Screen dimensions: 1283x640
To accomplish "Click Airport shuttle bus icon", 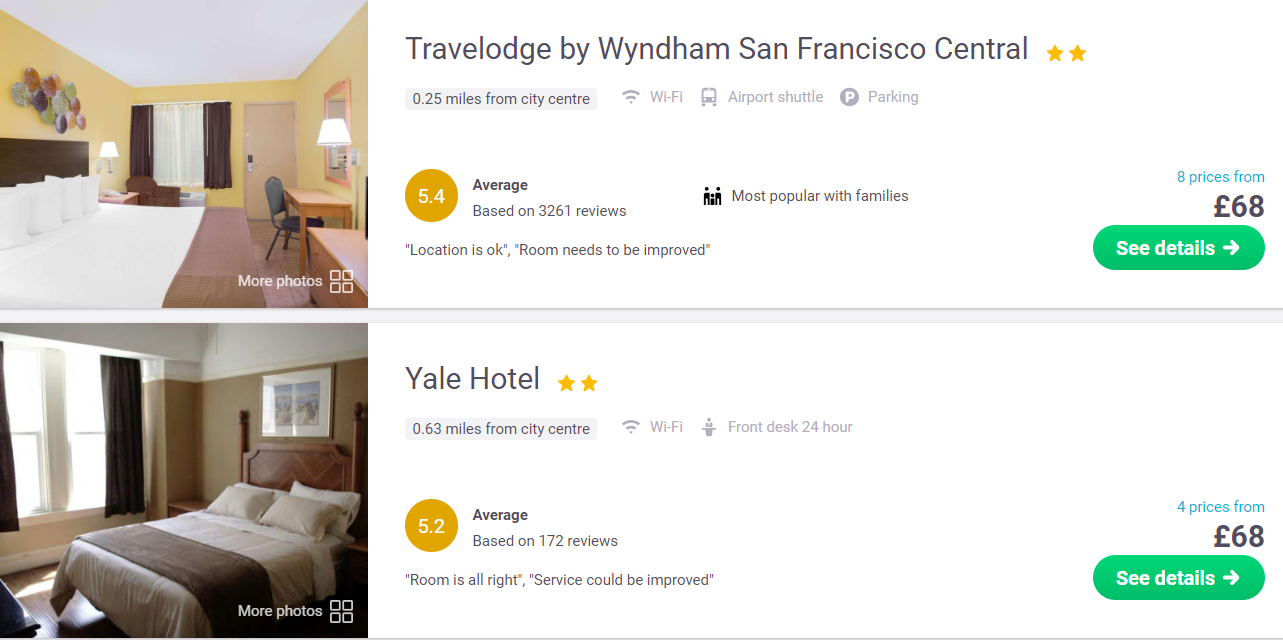I will (x=709, y=97).
